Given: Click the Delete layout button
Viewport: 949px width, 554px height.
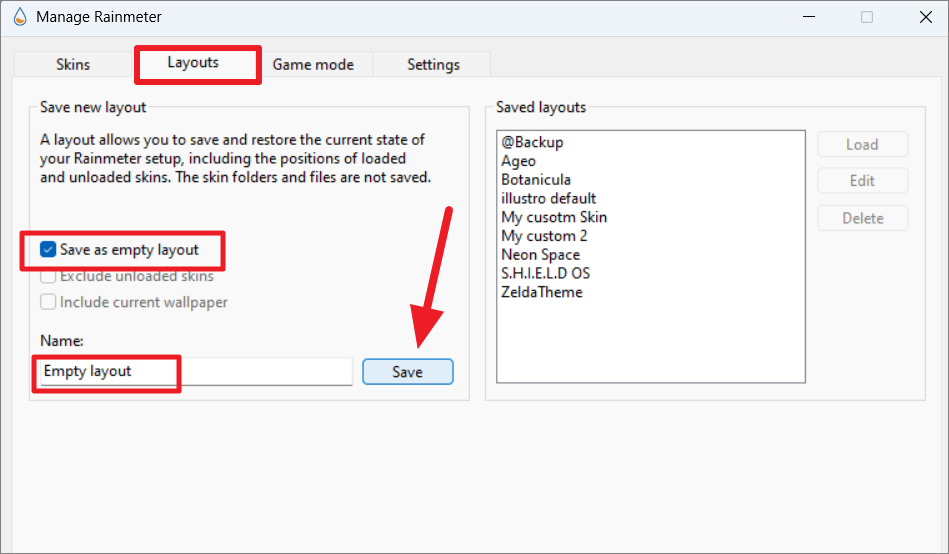Looking at the screenshot, I should [x=862, y=218].
